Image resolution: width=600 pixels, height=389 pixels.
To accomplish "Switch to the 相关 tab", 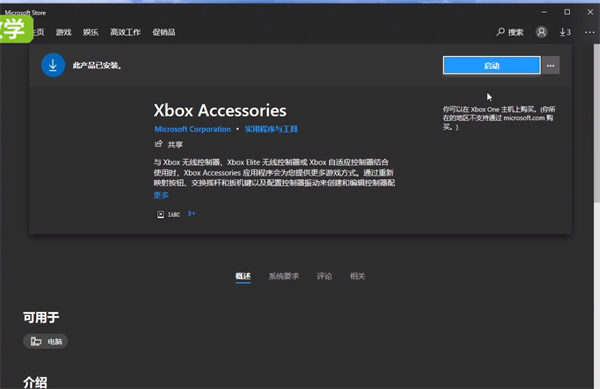I will [x=357, y=276].
